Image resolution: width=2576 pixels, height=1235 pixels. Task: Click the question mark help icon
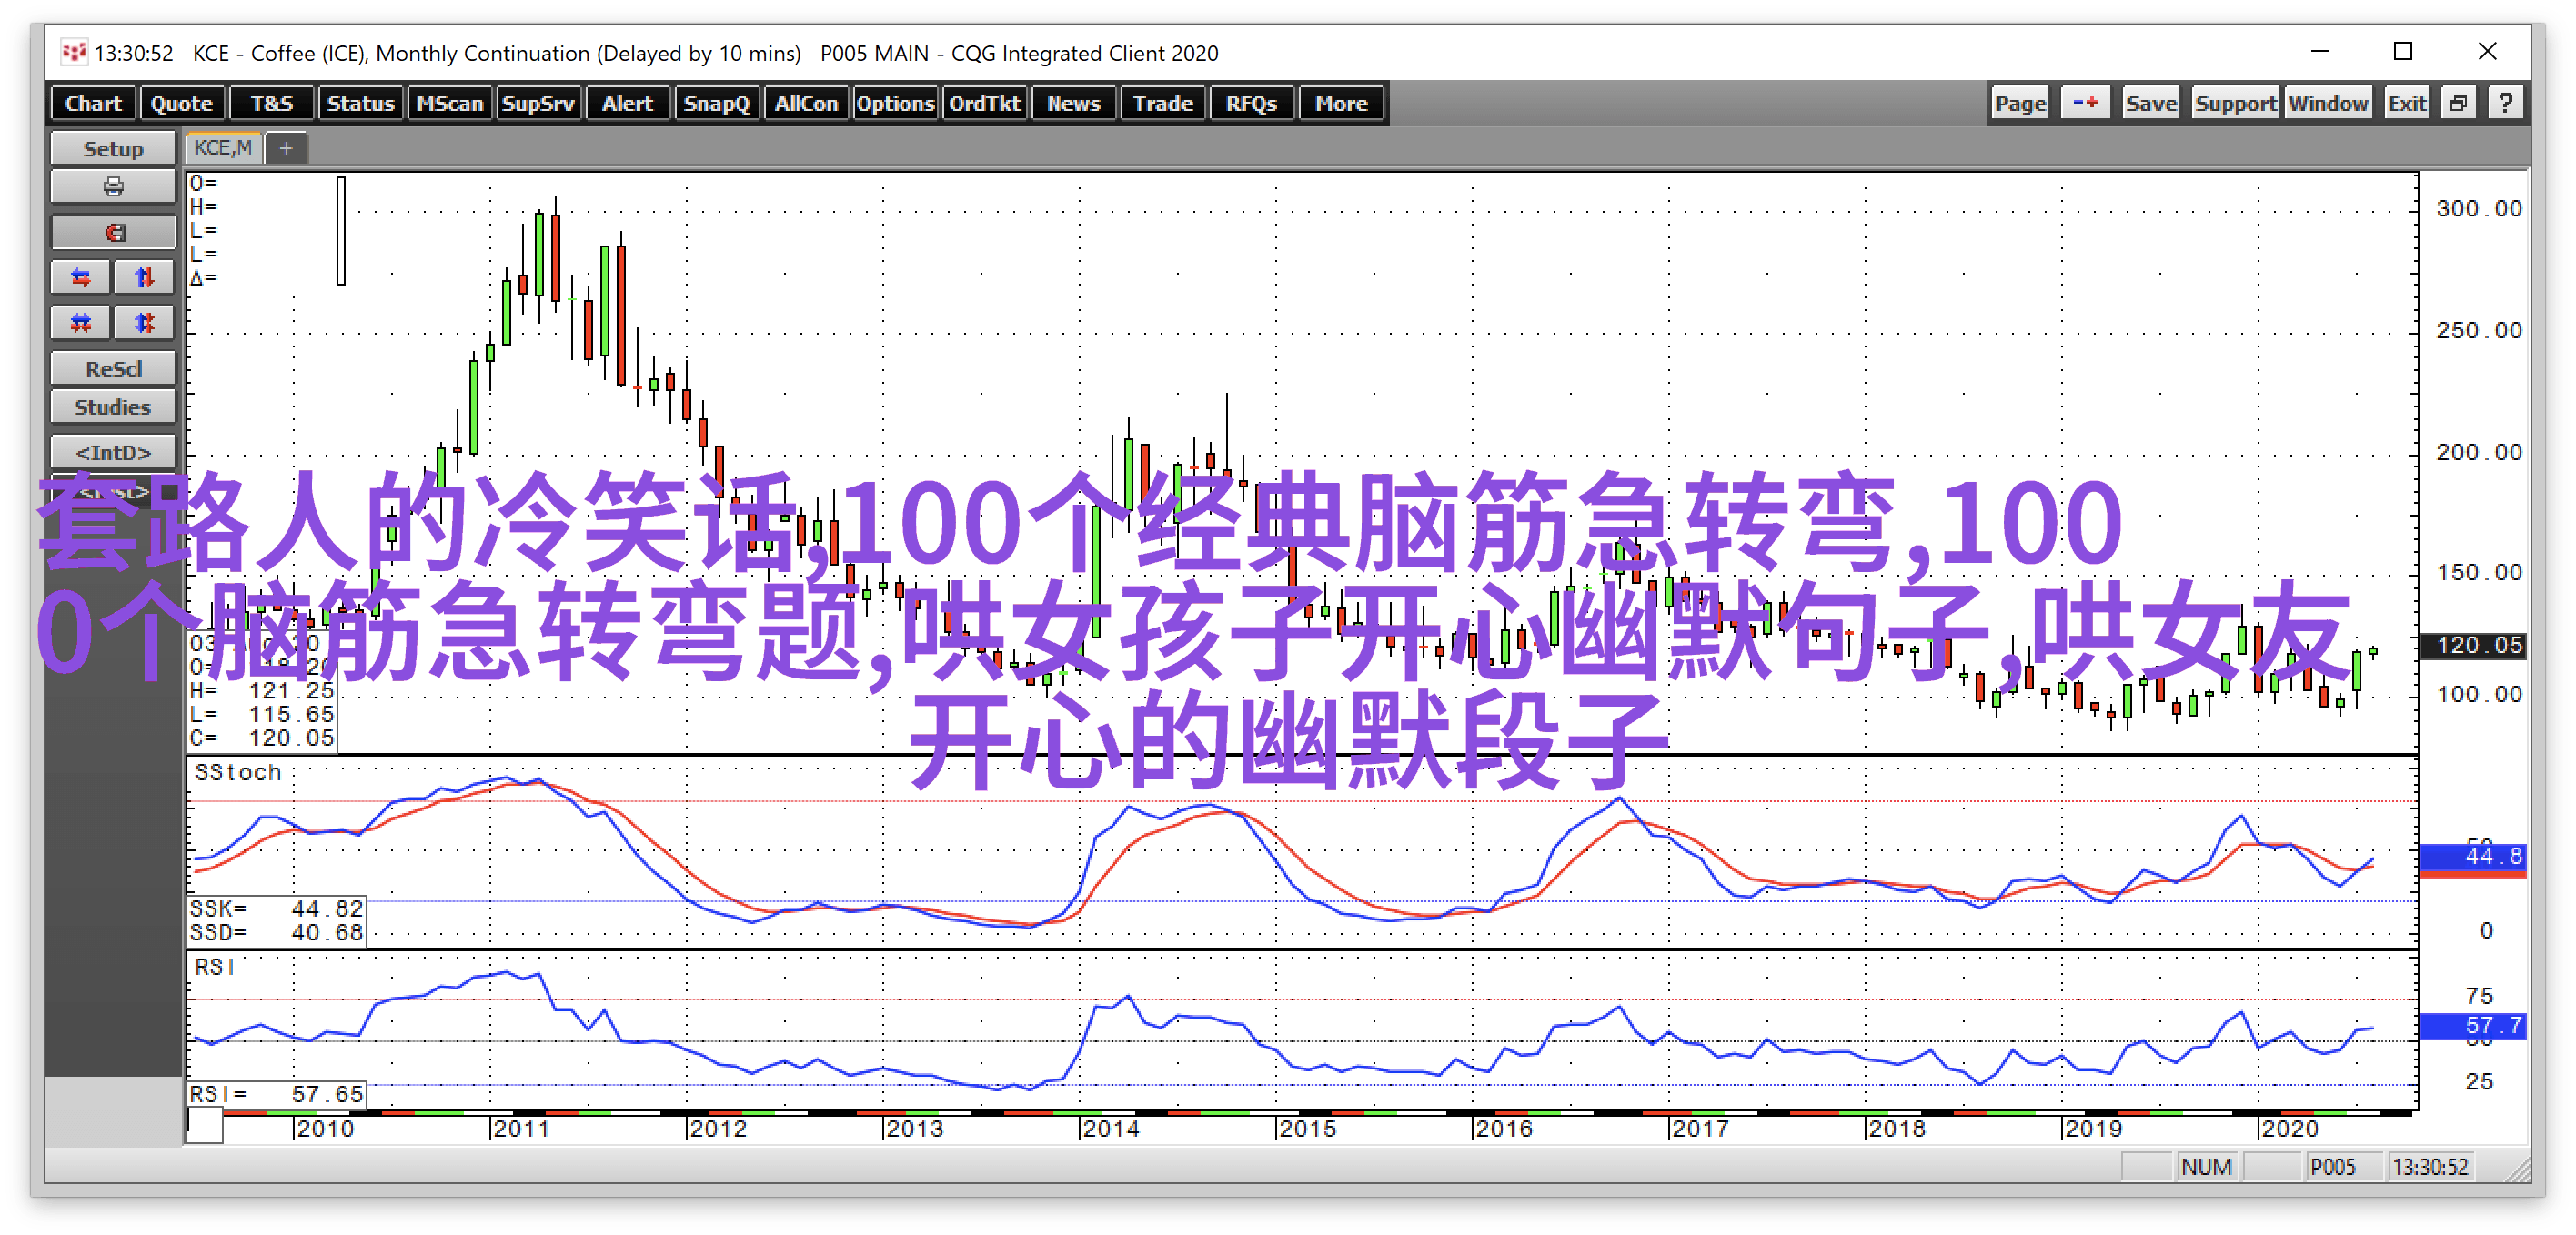click(2505, 103)
